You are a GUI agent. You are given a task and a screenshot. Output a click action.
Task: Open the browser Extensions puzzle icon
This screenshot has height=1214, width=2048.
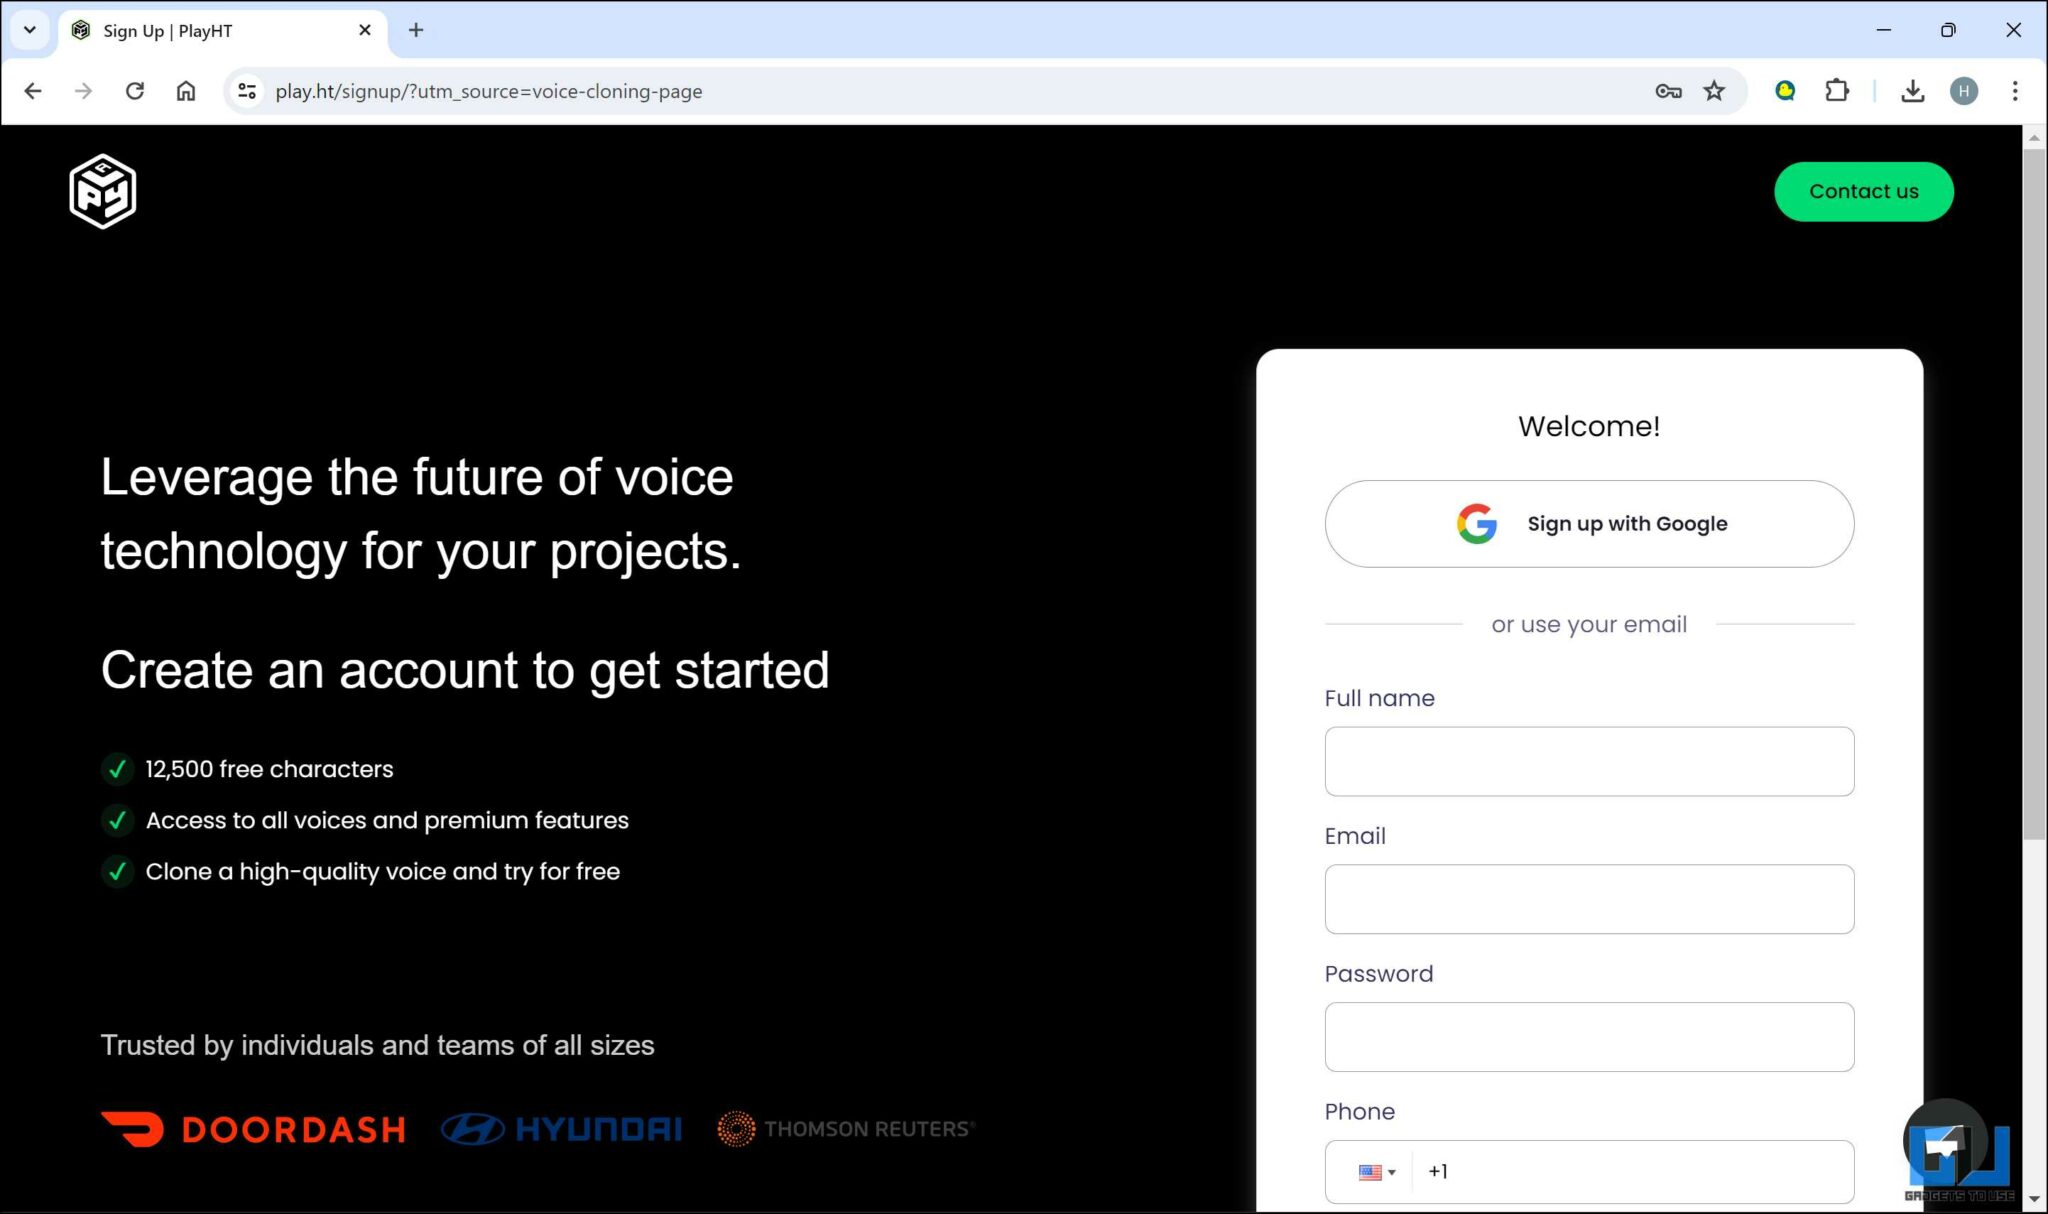point(1837,91)
